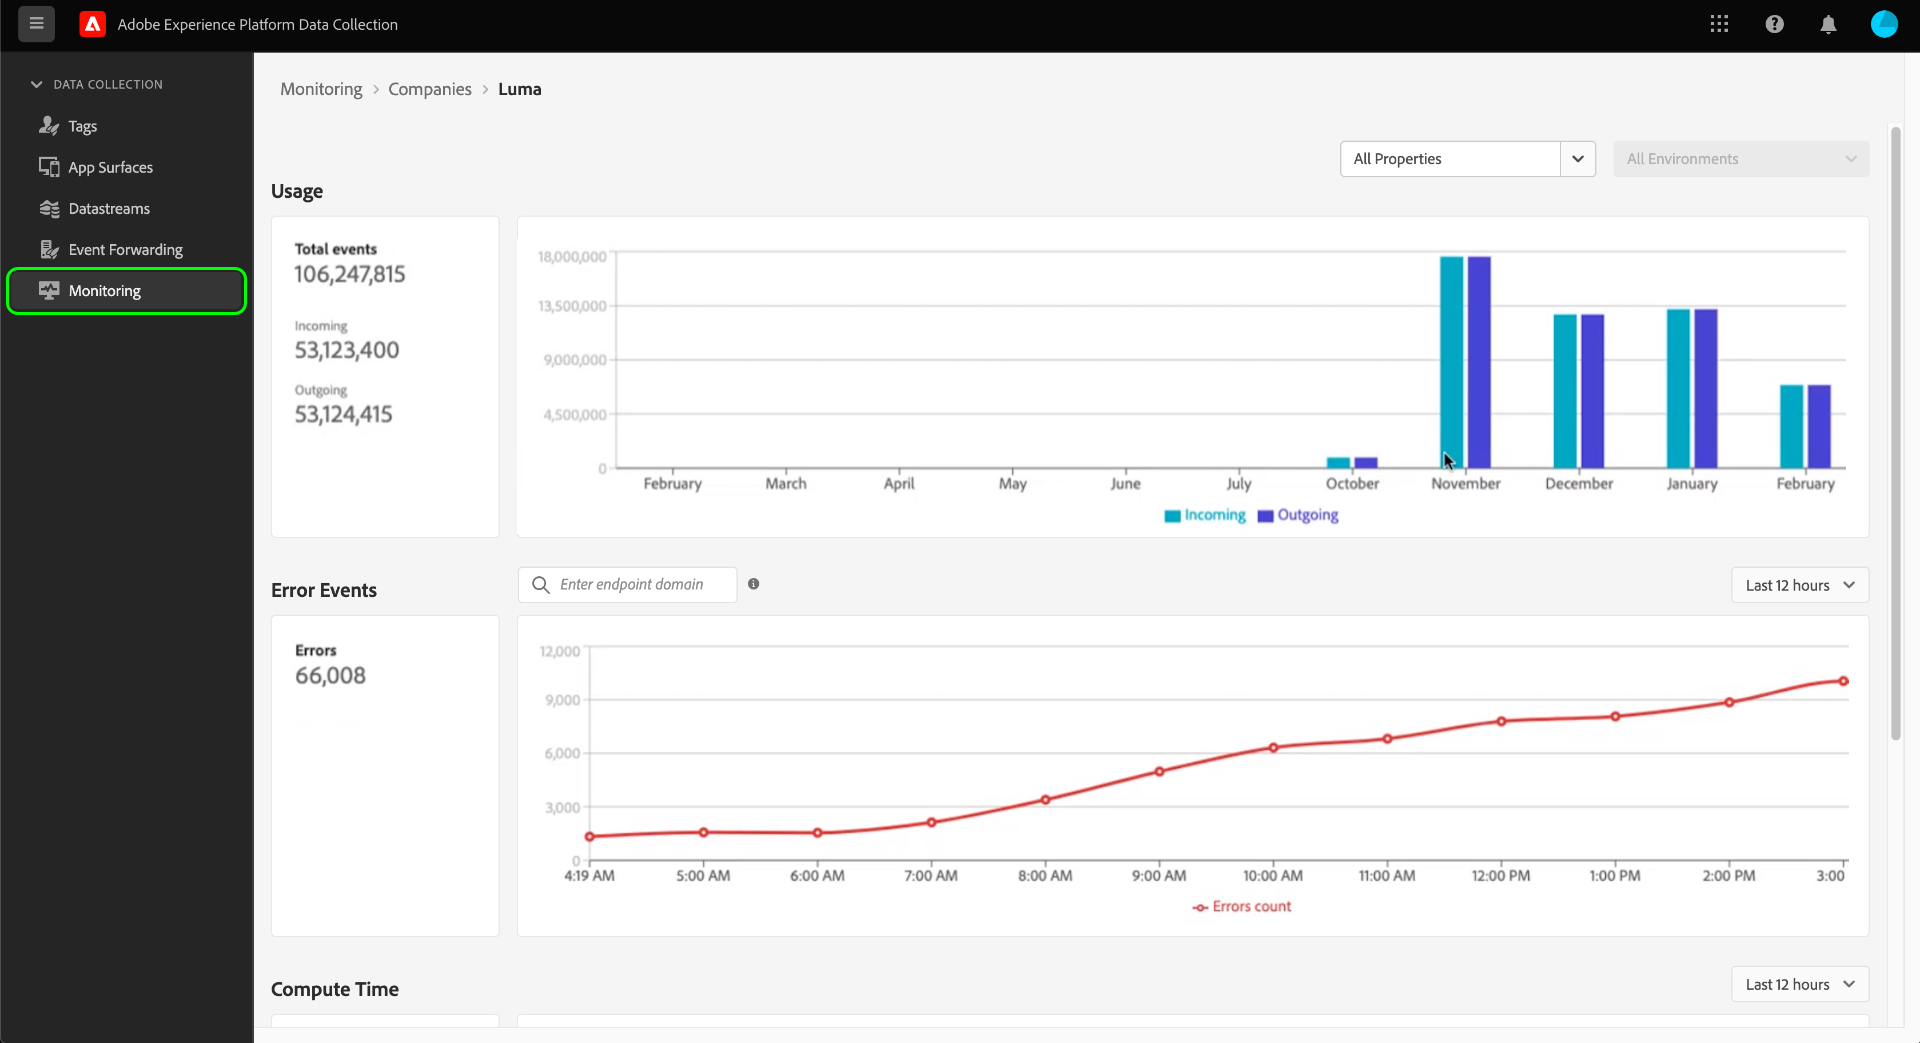This screenshot has height=1043, width=1920.
Task: Click the endpoint domain info icon
Action: pyautogui.click(x=754, y=584)
